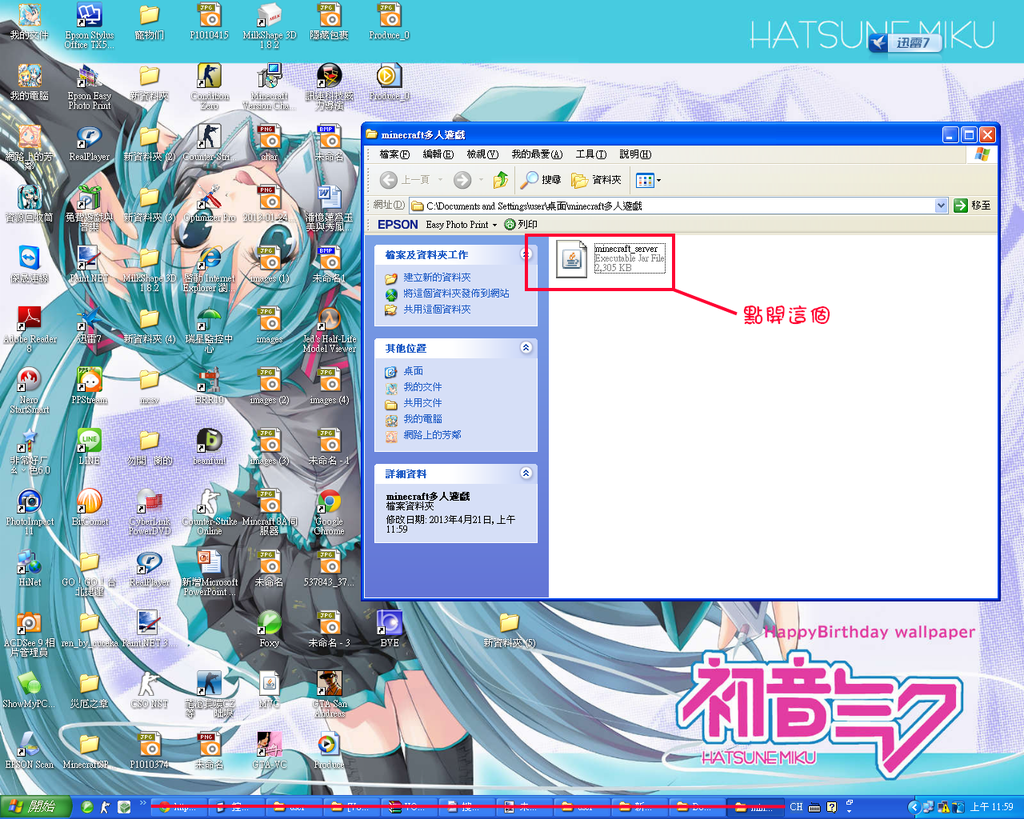Go to 桌面 in Other Places panel
This screenshot has width=1024, height=819.
[413, 370]
